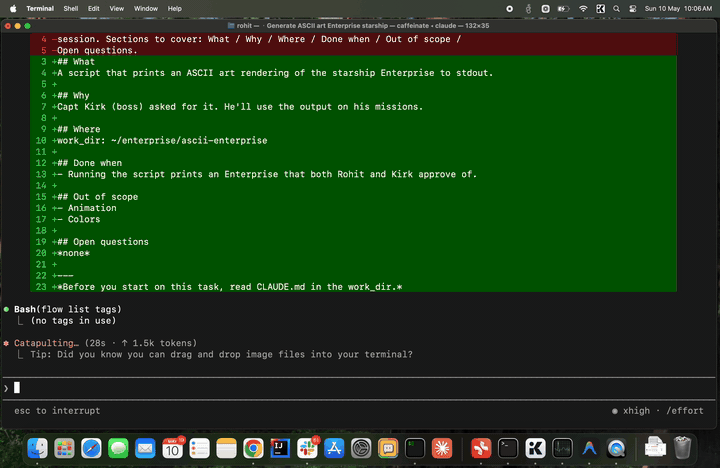The height and width of the screenshot is (468, 720).
Task: Open Launchpad from the Dock
Action: click(64, 448)
